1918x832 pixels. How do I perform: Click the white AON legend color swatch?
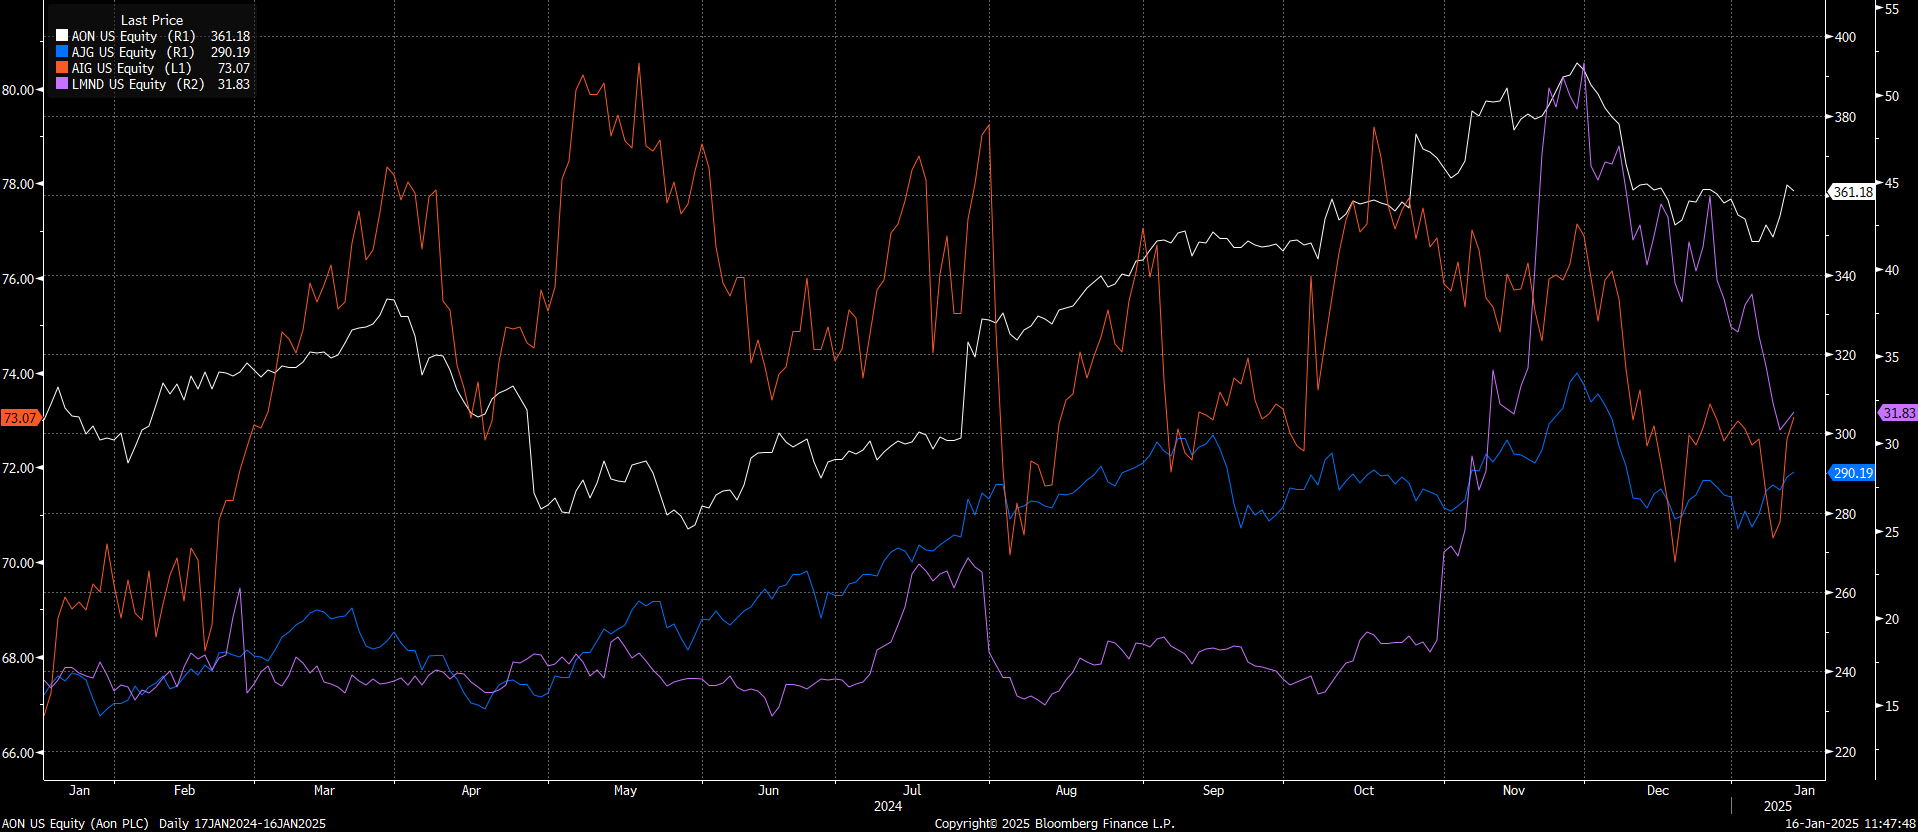click(62, 35)
